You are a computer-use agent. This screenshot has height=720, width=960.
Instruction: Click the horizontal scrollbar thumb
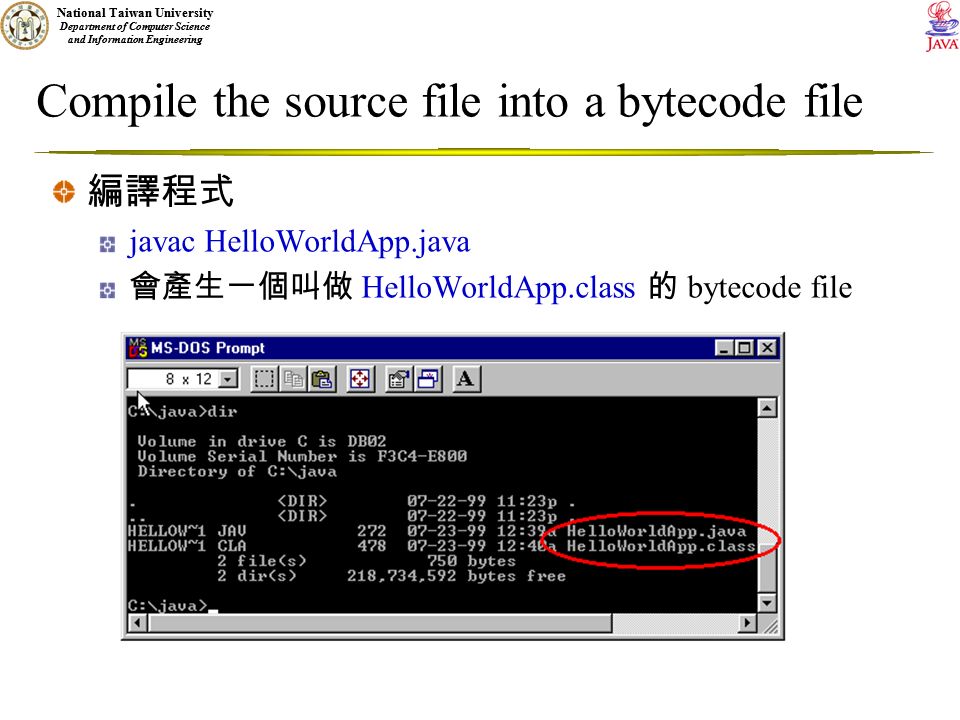(380, 623)
